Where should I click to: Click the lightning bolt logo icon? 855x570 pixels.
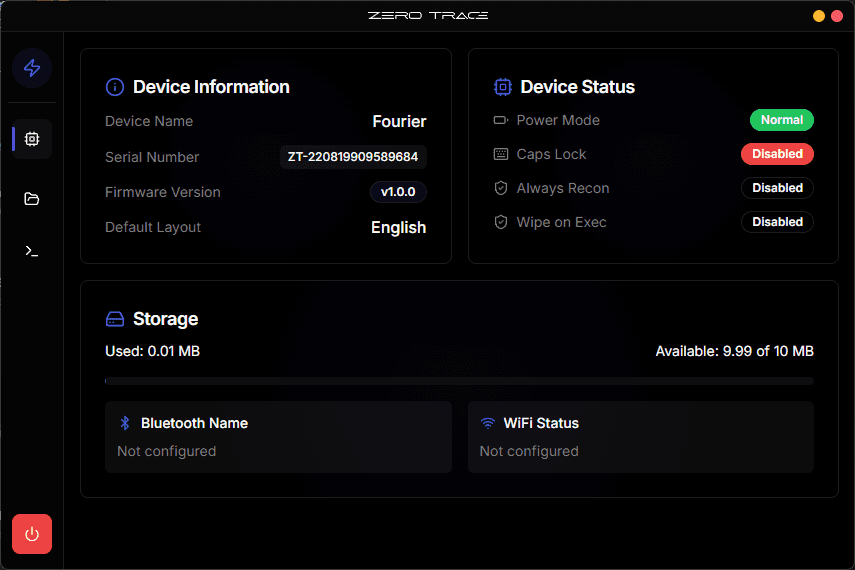(32, 68)
